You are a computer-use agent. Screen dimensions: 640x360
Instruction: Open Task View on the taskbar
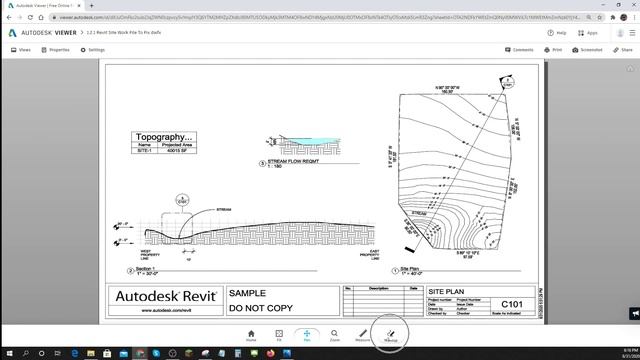coord(58,353)
